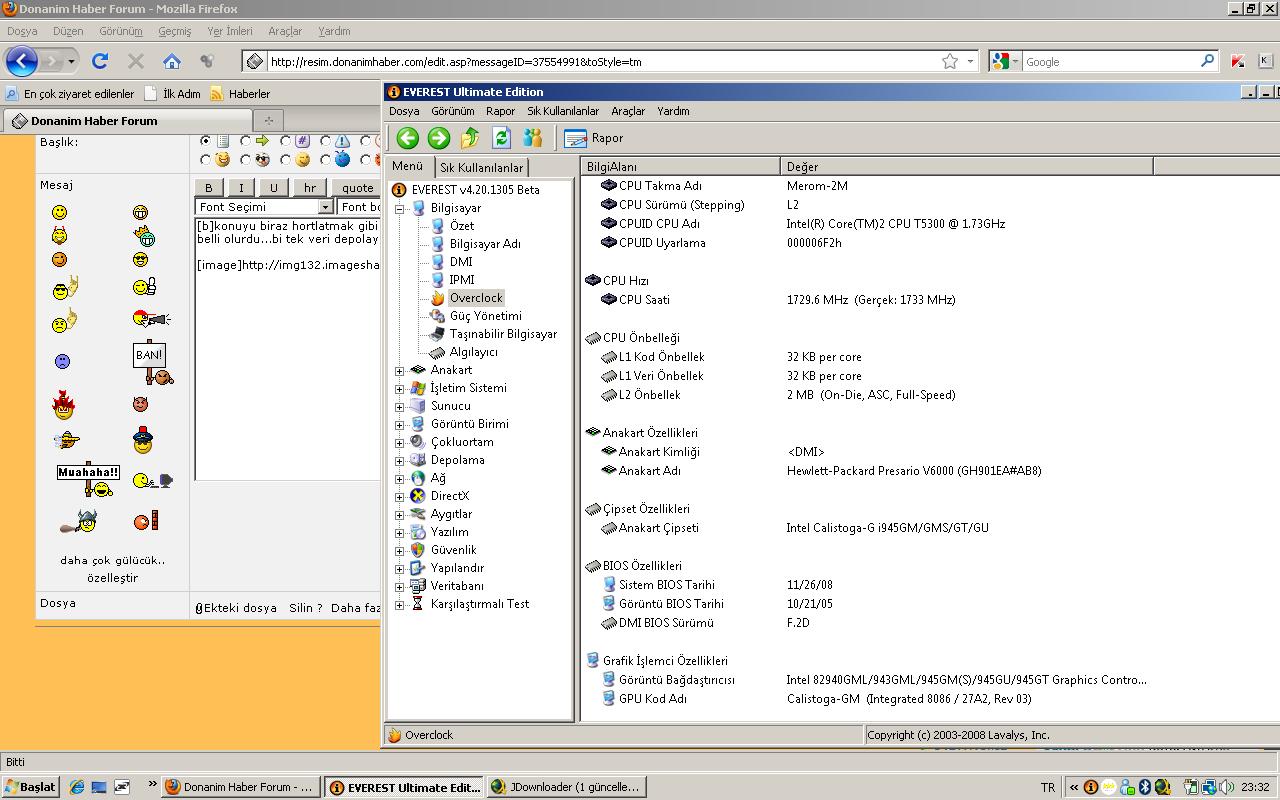The height and width of the screenshot is (800, 1280).
Task: Click the Firefox home icon
Action: point(172,61)
